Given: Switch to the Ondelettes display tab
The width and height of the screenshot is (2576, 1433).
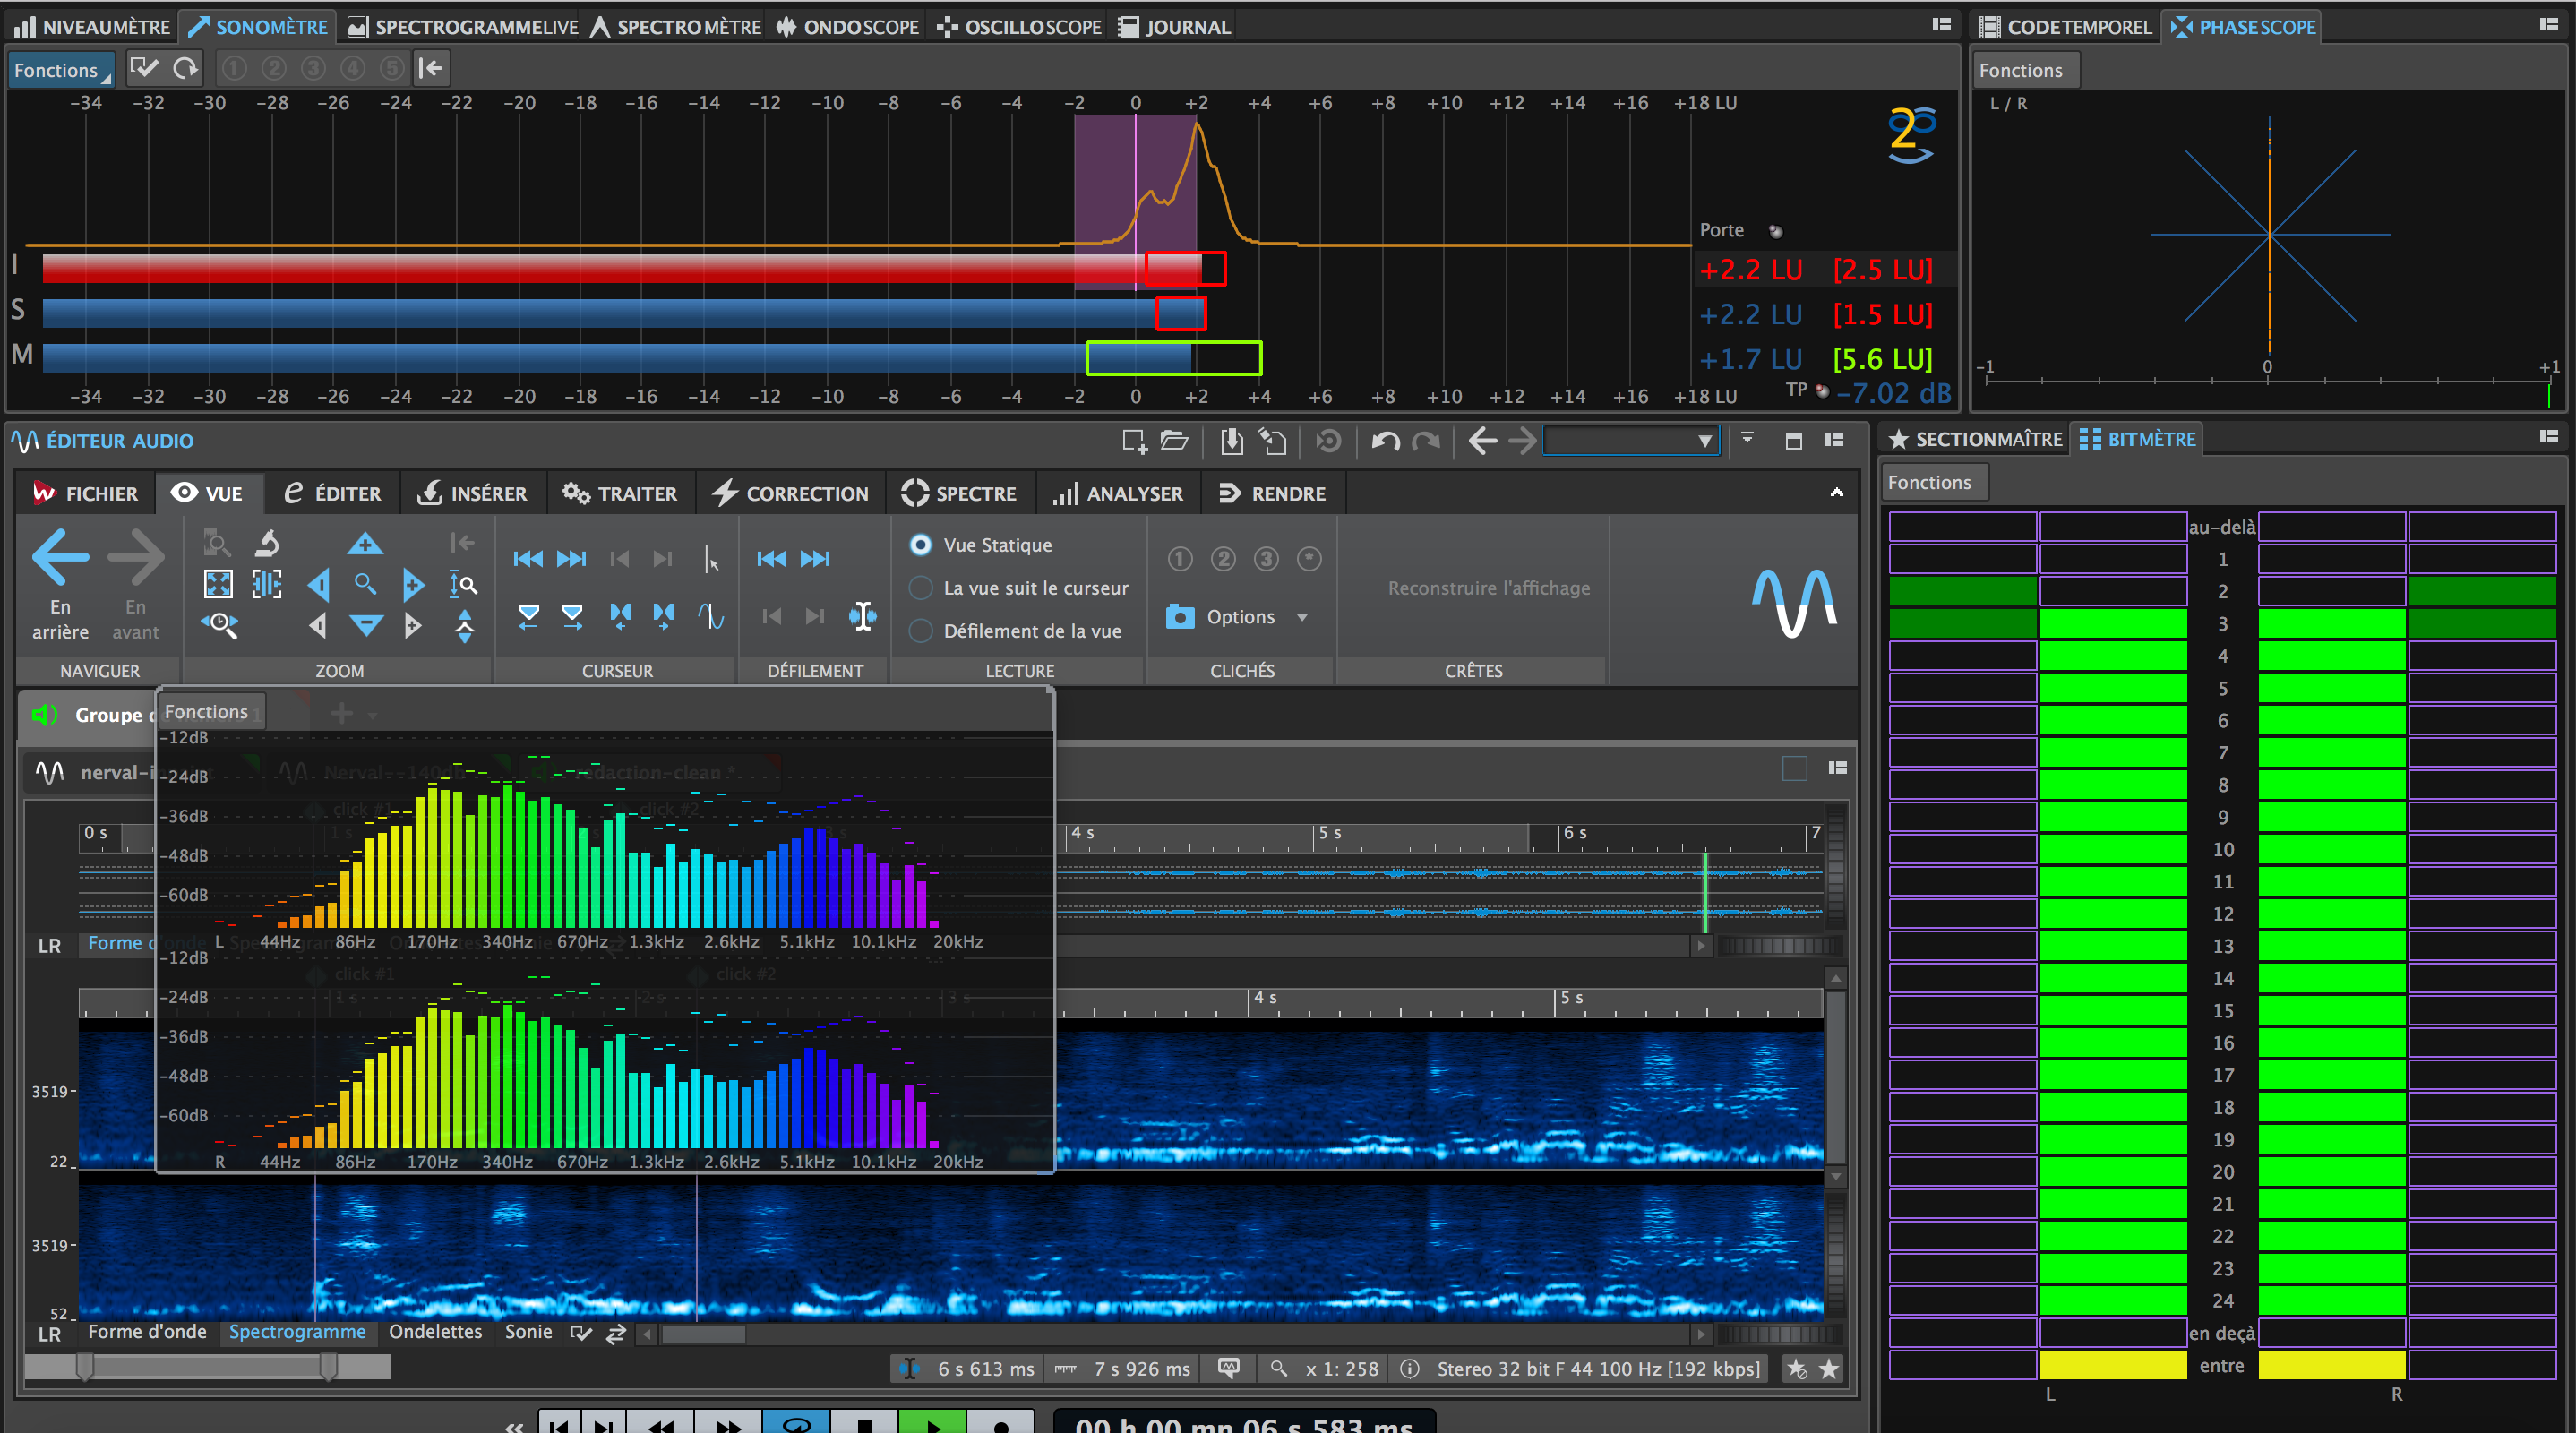Looking at the screenshot, I should click(435, 1332).
